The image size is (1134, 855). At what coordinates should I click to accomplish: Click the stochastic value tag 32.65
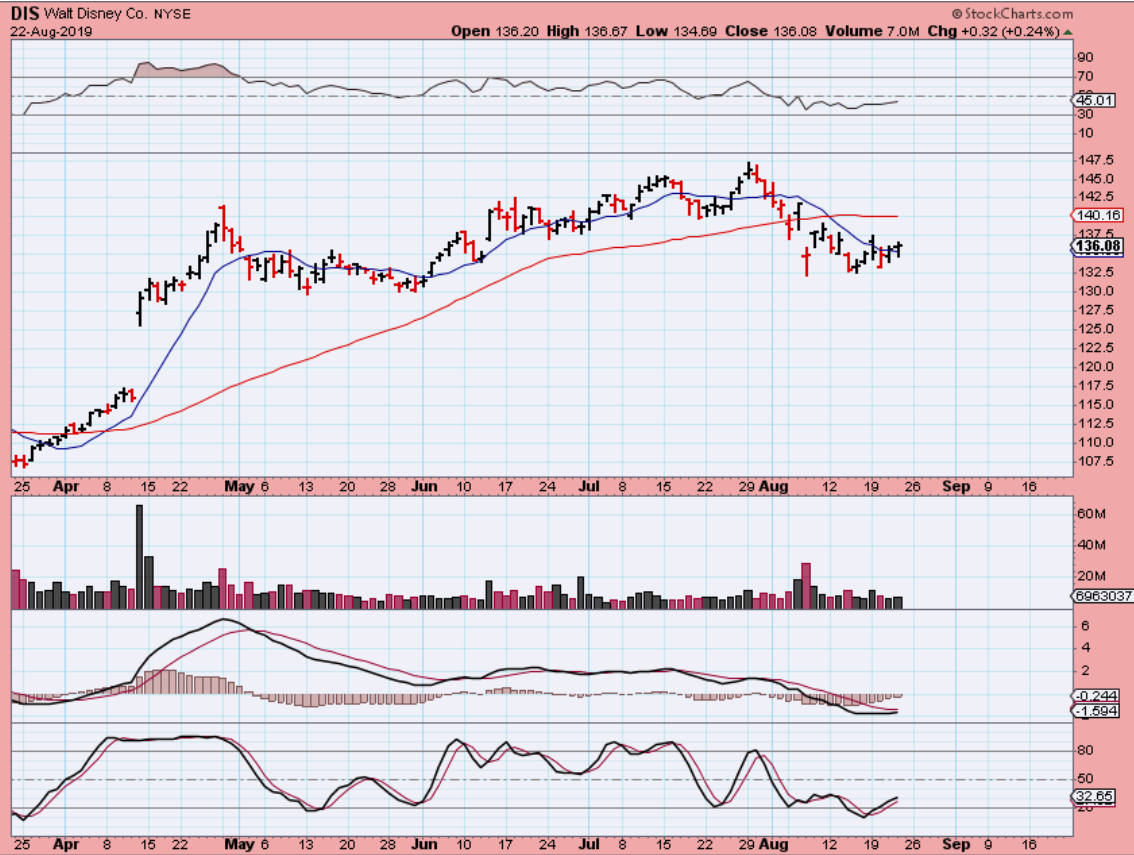pyautogui.click(x=1094, y=796)
